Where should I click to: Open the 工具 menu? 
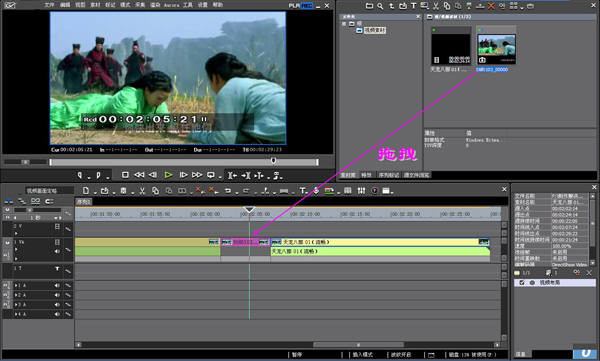[x=188, y=5]
